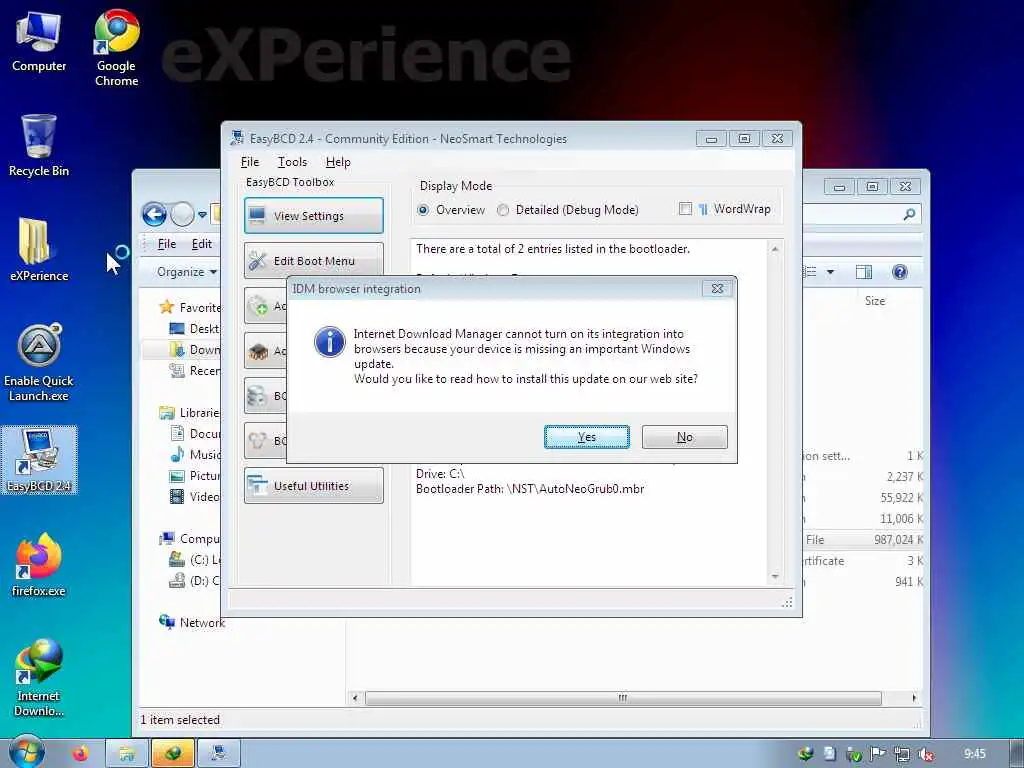This screenshot has height=768, width=1024.
Task: Open Explorer Organize dropdown
Action: tap(187, 272)
